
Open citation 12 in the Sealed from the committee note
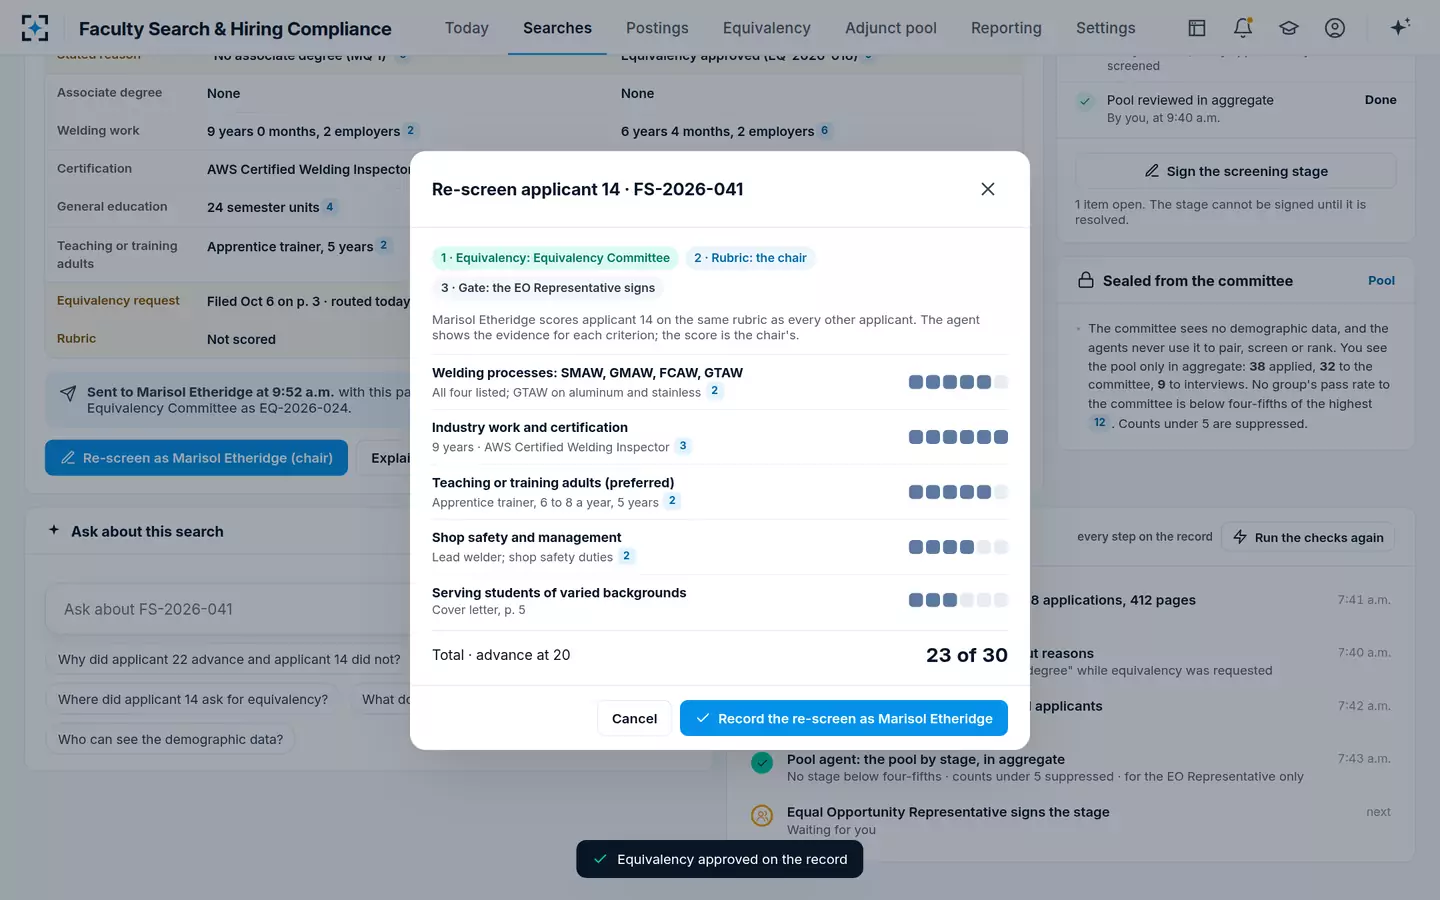(x=1100, y=423)
